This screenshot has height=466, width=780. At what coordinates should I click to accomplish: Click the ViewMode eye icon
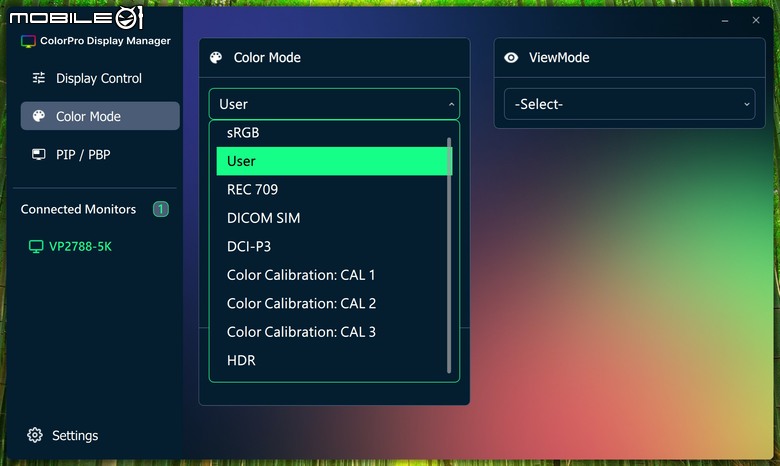[x=511, y=58]
